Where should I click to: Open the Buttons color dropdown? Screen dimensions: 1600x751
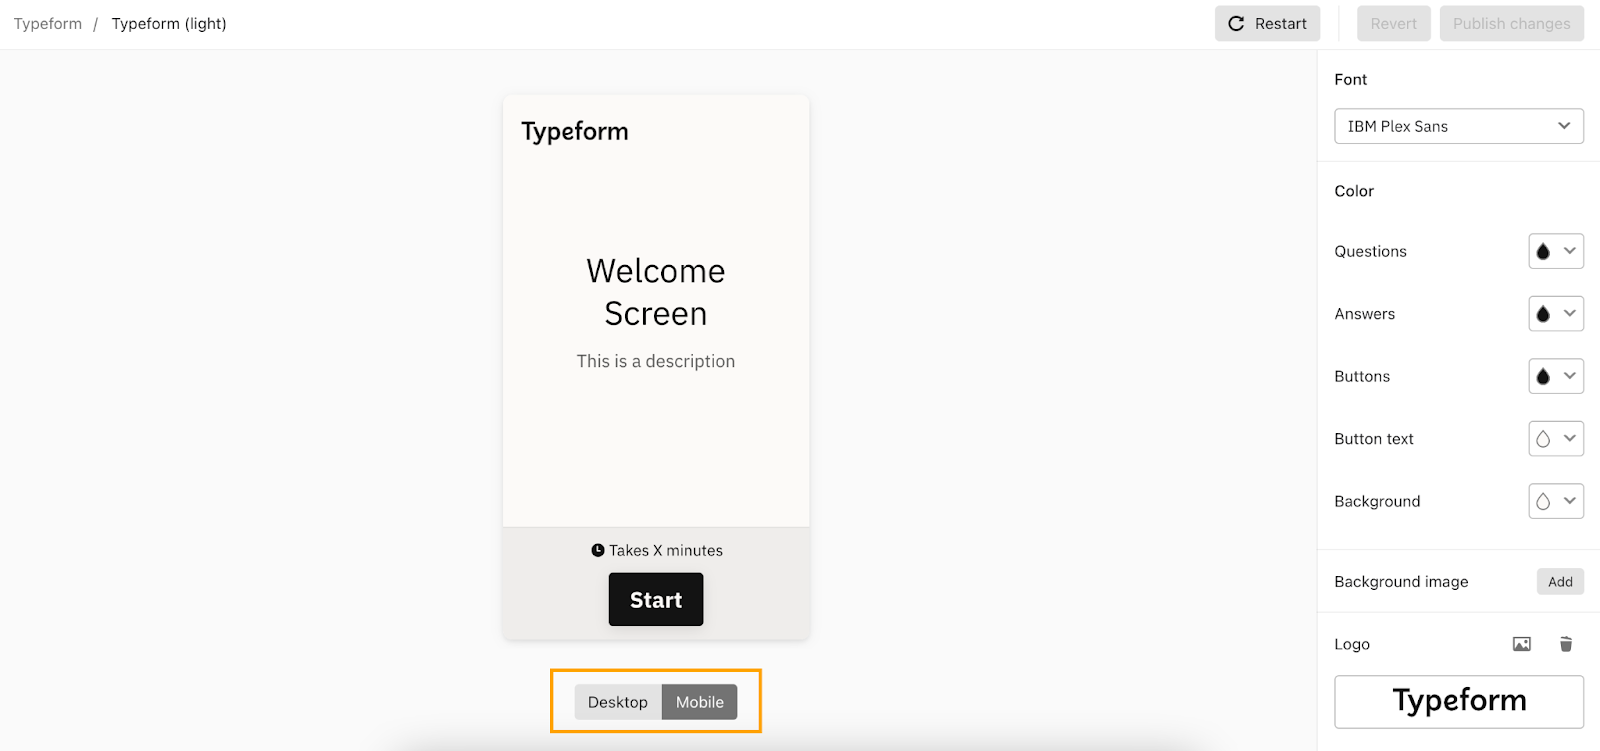pyautogui.click(x=1556, y=376)
